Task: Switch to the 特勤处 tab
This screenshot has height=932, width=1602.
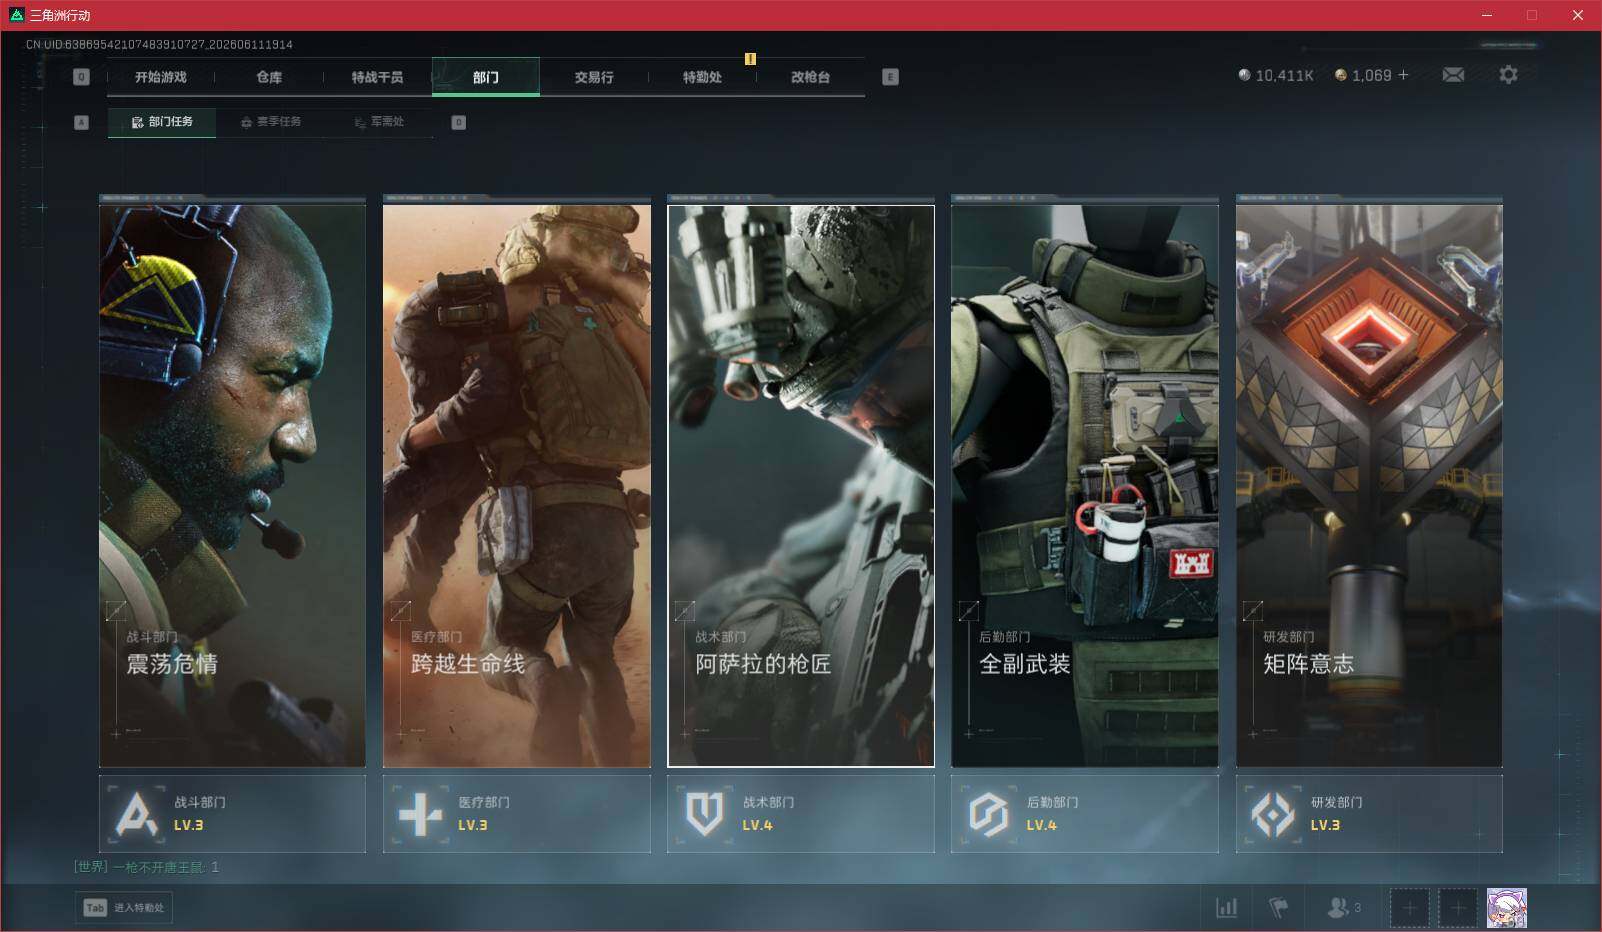Action: click(702, 77)
